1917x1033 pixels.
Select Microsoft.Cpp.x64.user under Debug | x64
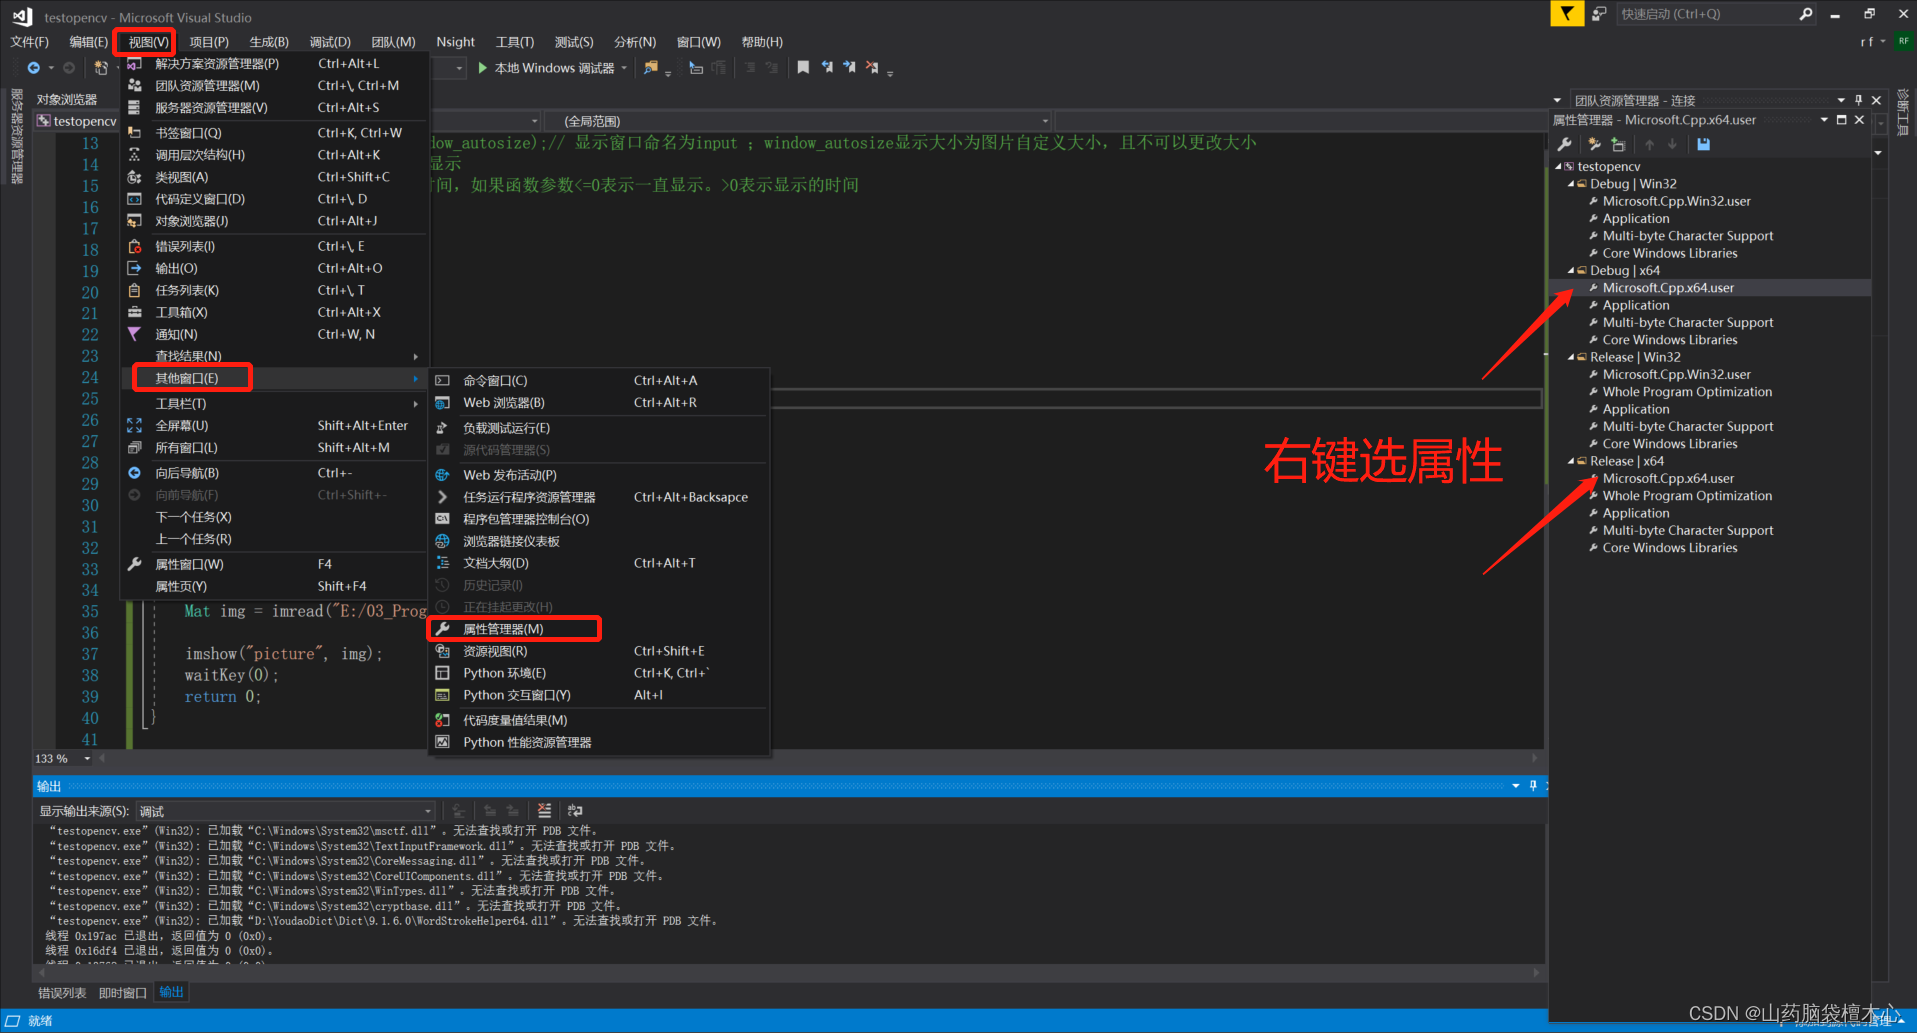coord(1668,288)
